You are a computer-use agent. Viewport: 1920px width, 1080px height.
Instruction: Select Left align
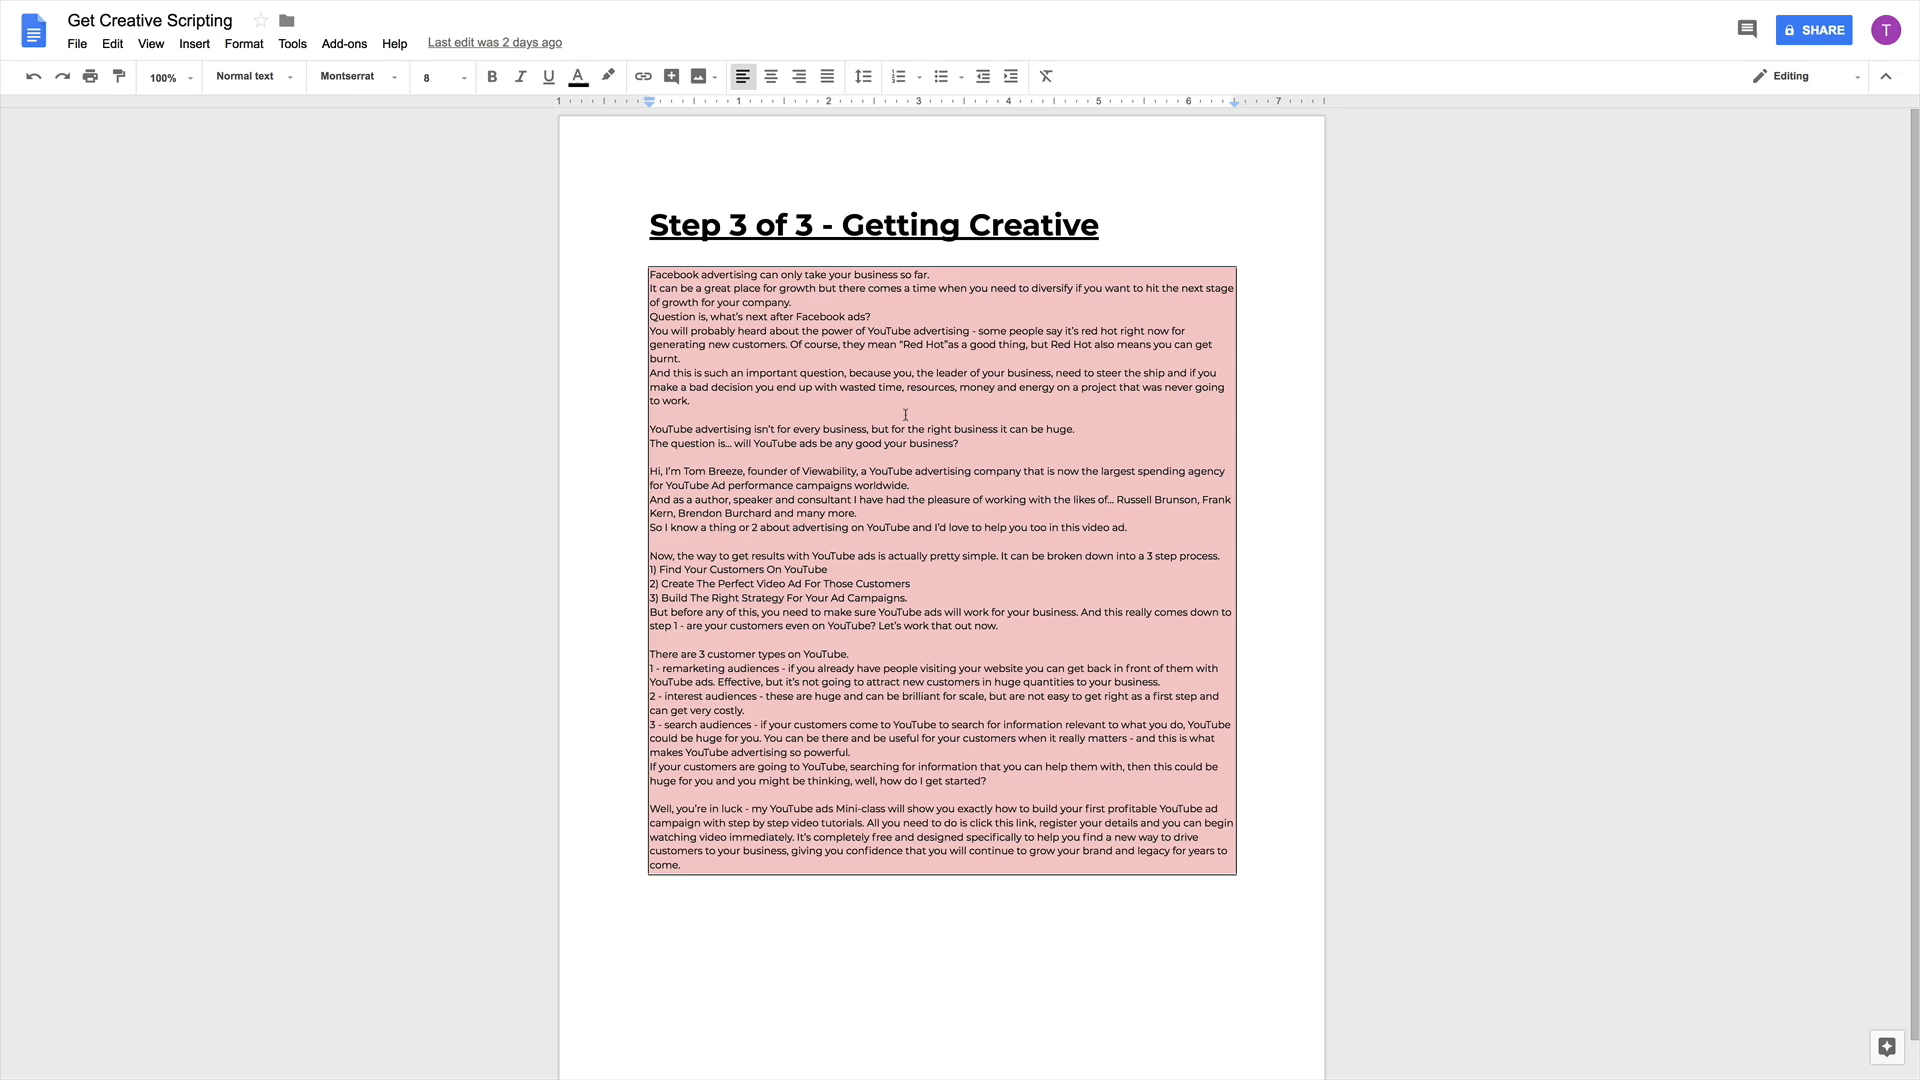click(x=743, y=77)
